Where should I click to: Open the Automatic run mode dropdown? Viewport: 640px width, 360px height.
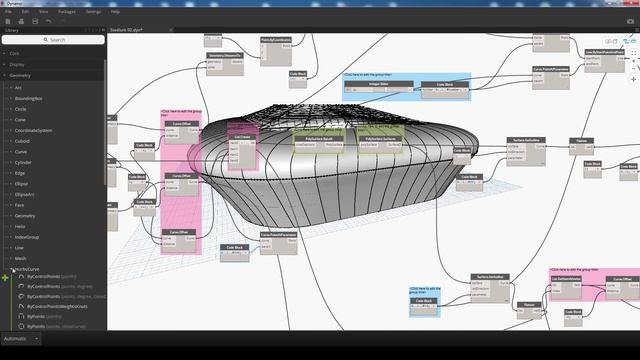21,338
